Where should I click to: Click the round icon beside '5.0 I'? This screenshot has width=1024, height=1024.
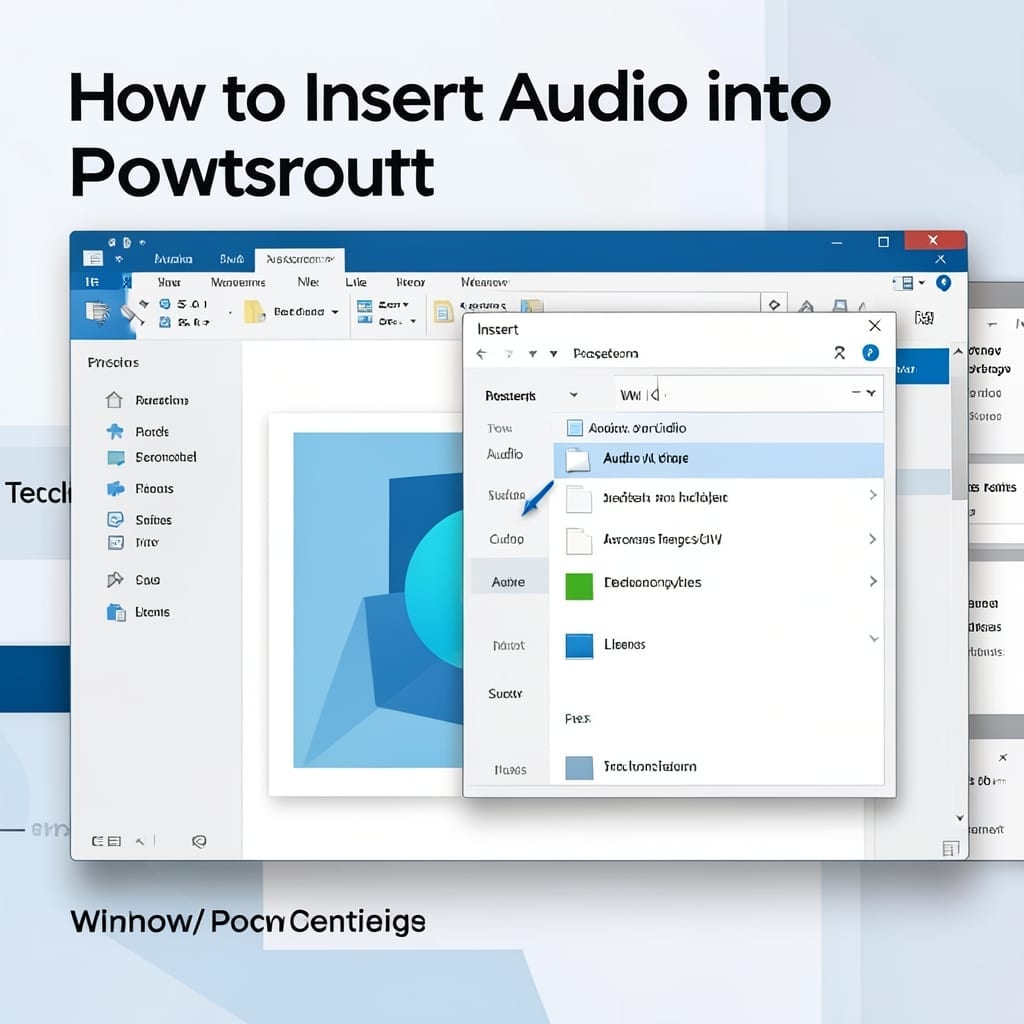point(165,304)
